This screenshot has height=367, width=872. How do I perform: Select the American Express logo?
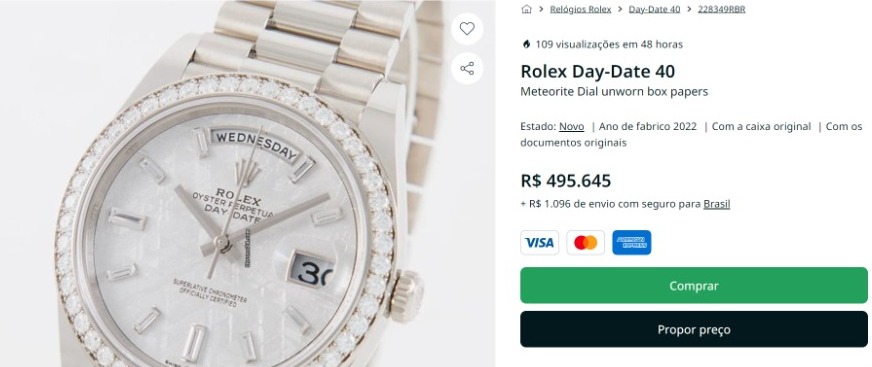click(632, 242)
